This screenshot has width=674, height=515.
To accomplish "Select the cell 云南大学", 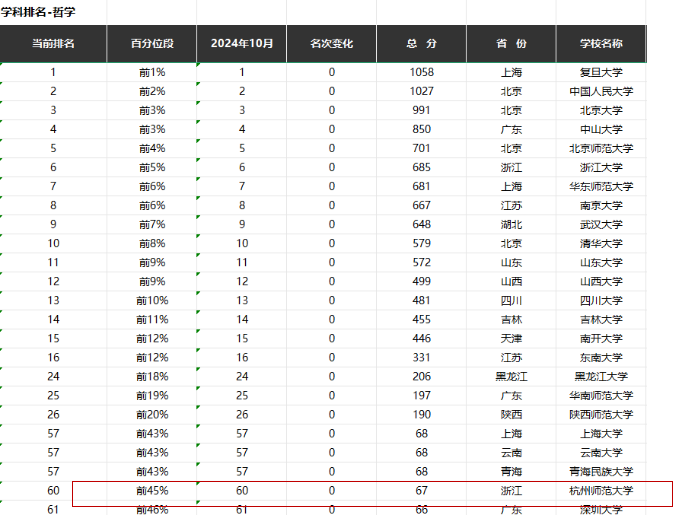I will [x=601, y=452].
